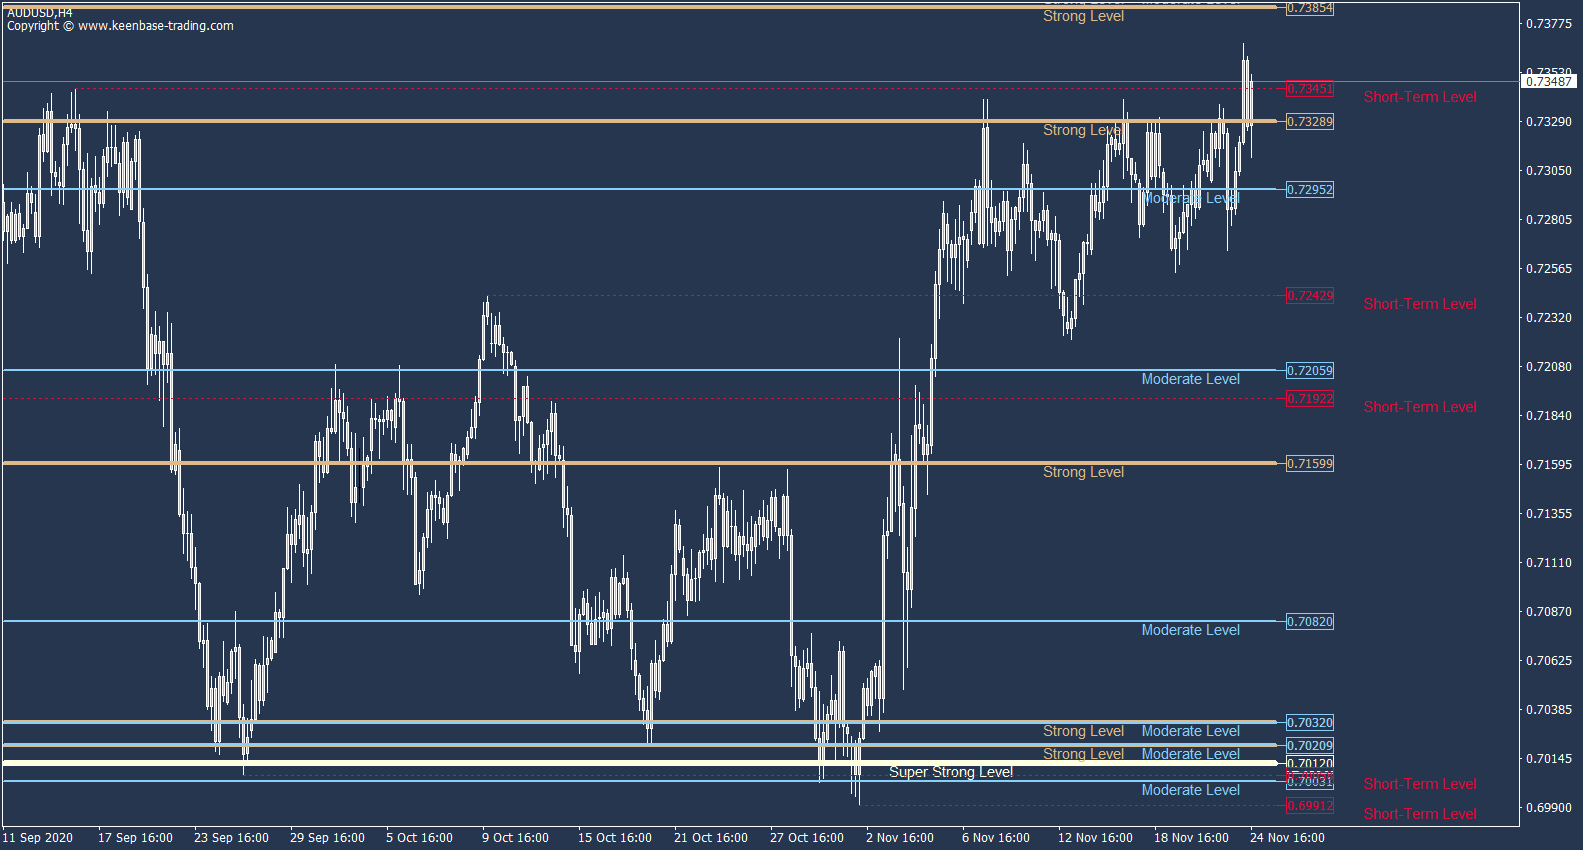Viewport: 1583px width, 850px height.
Task: Click 0.72805 on the price axis
Action: pyautogui.click(x=1548, y=220)
